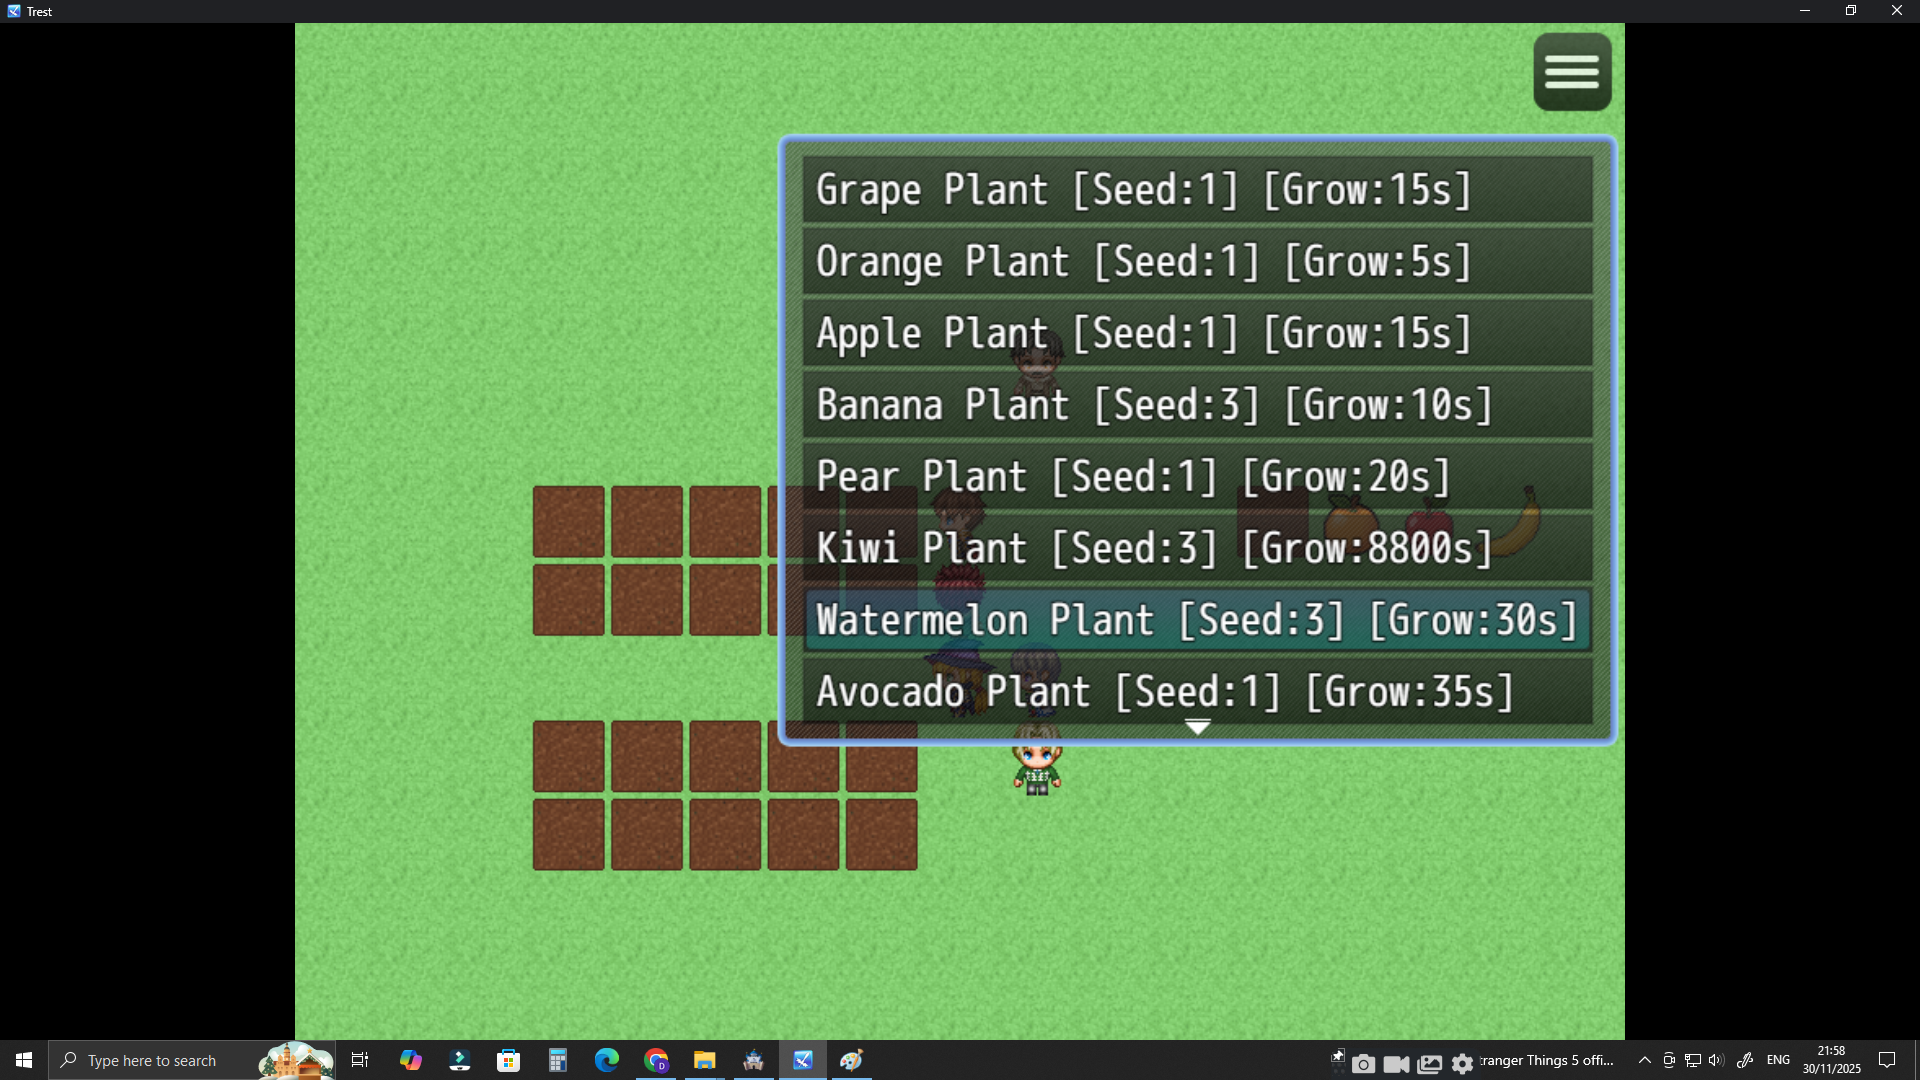Open Google Chrome from taskbar
Screen dimensions: 1920x1080
point(656,1060)
